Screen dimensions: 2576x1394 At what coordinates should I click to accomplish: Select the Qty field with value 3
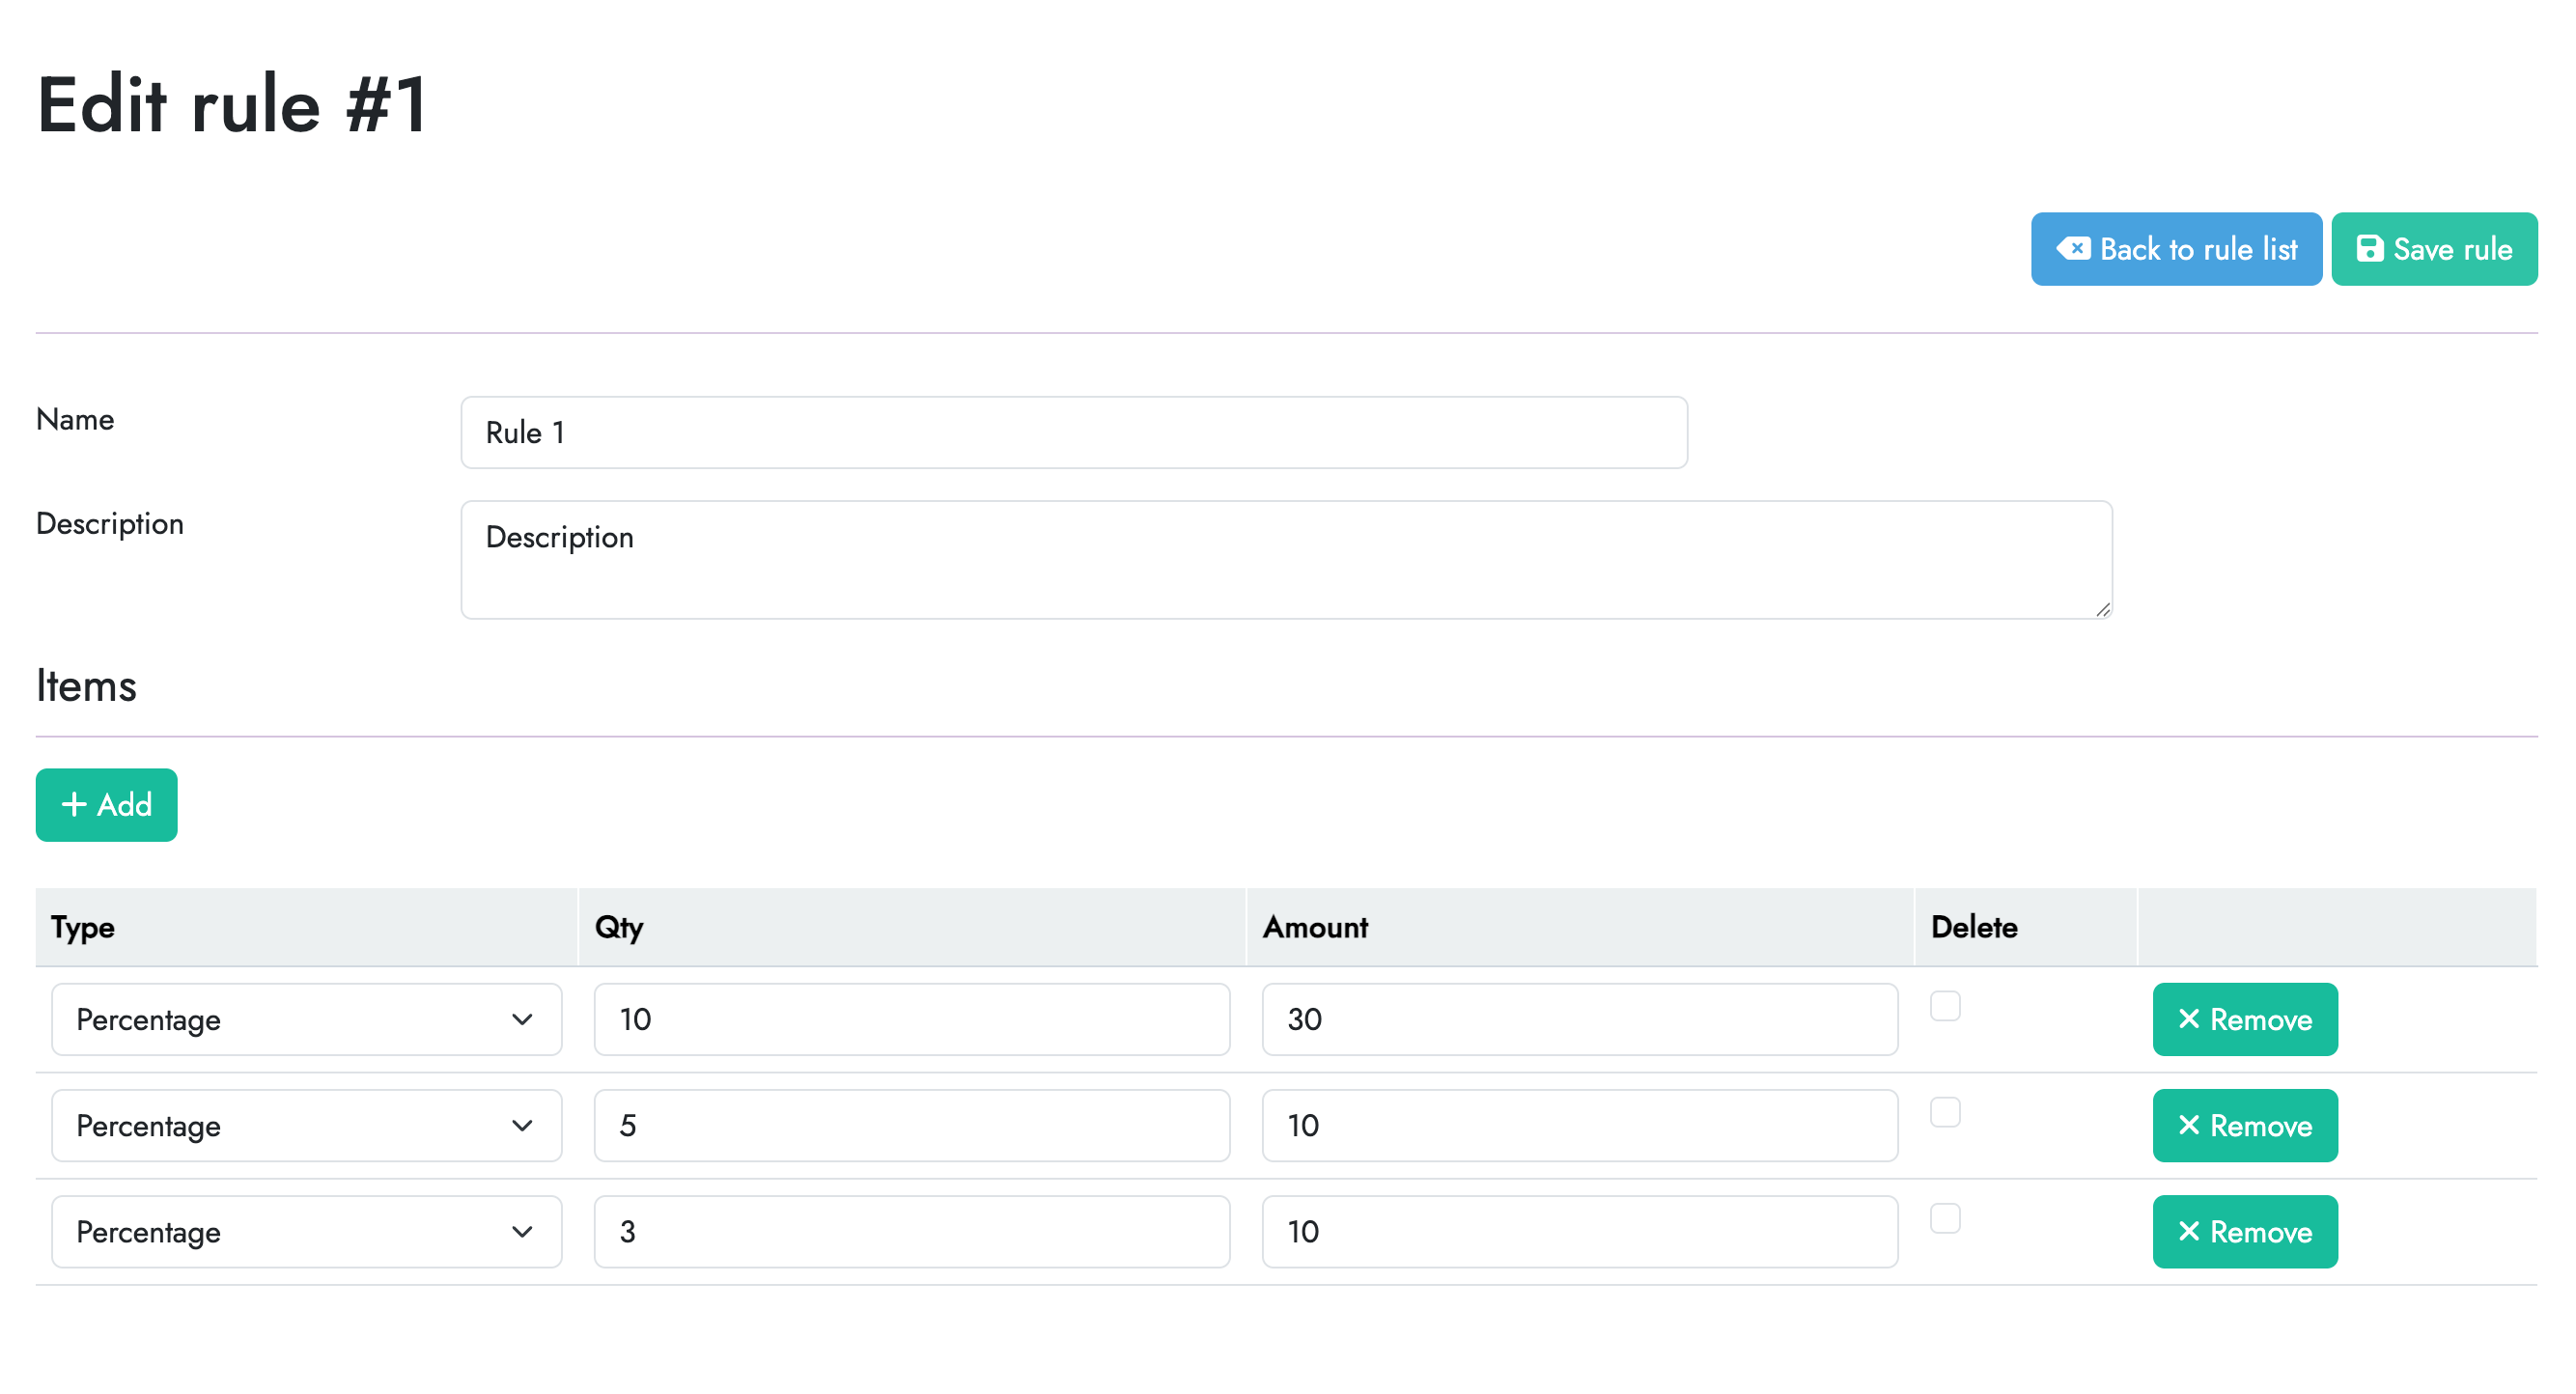point(911,1231)
